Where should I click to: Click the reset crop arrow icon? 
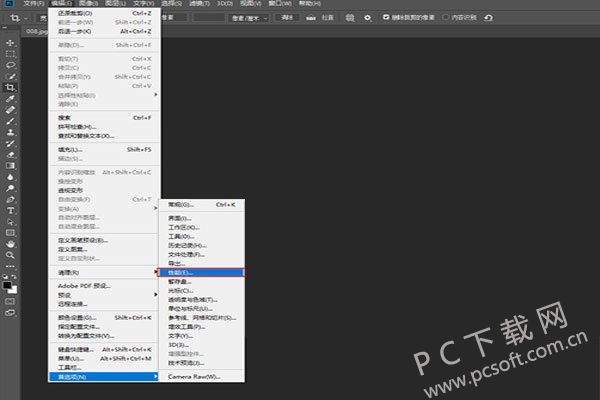[x=488, y=18]
